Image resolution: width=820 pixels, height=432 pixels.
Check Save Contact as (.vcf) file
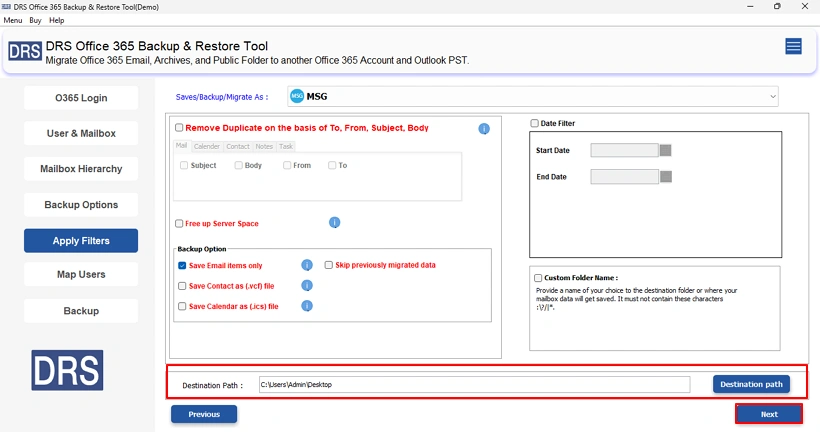click(182, 286)
